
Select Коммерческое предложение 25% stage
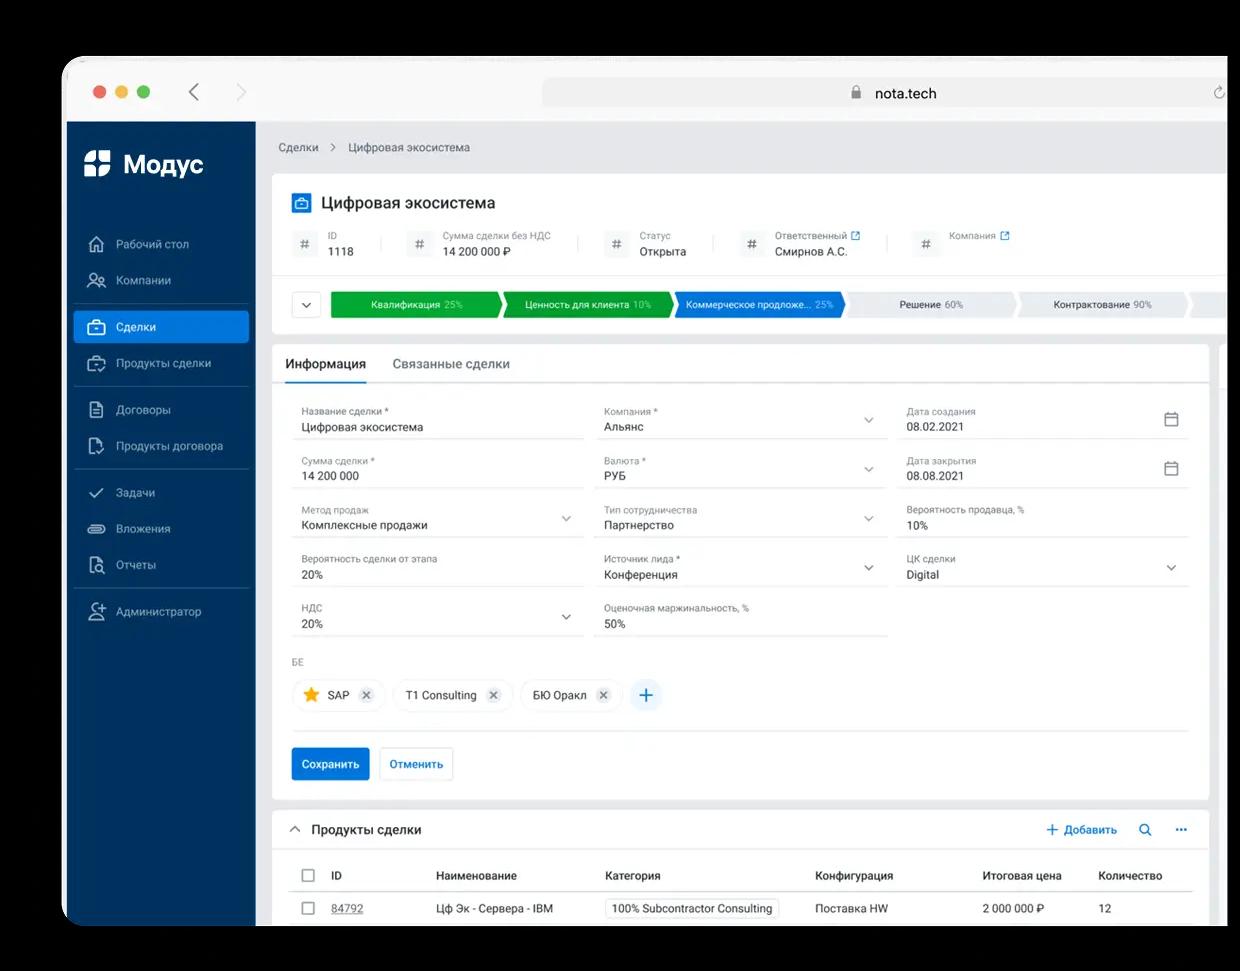point(759,305)
